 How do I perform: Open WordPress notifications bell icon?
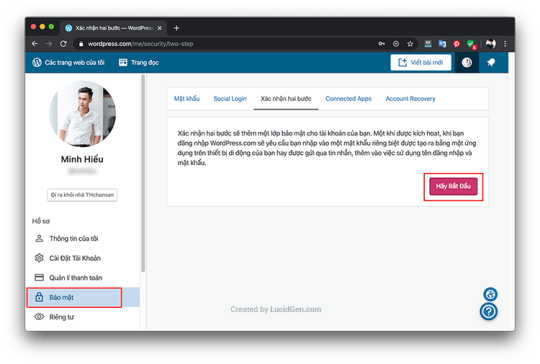point(491,62)
